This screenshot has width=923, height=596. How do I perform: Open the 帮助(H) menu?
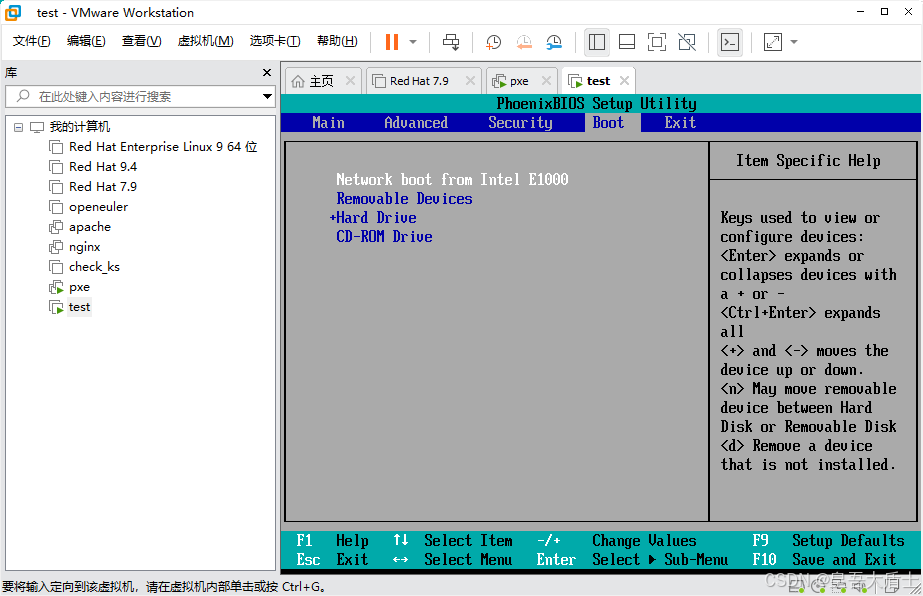tap(337, 41)
